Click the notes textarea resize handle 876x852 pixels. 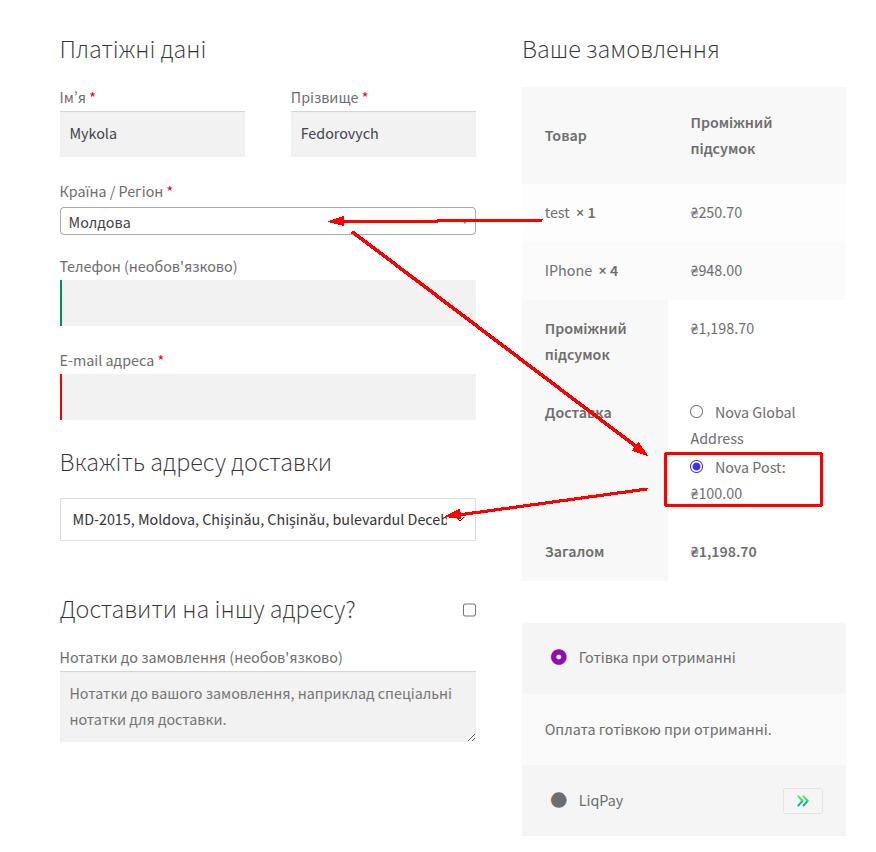coord(470,736)
